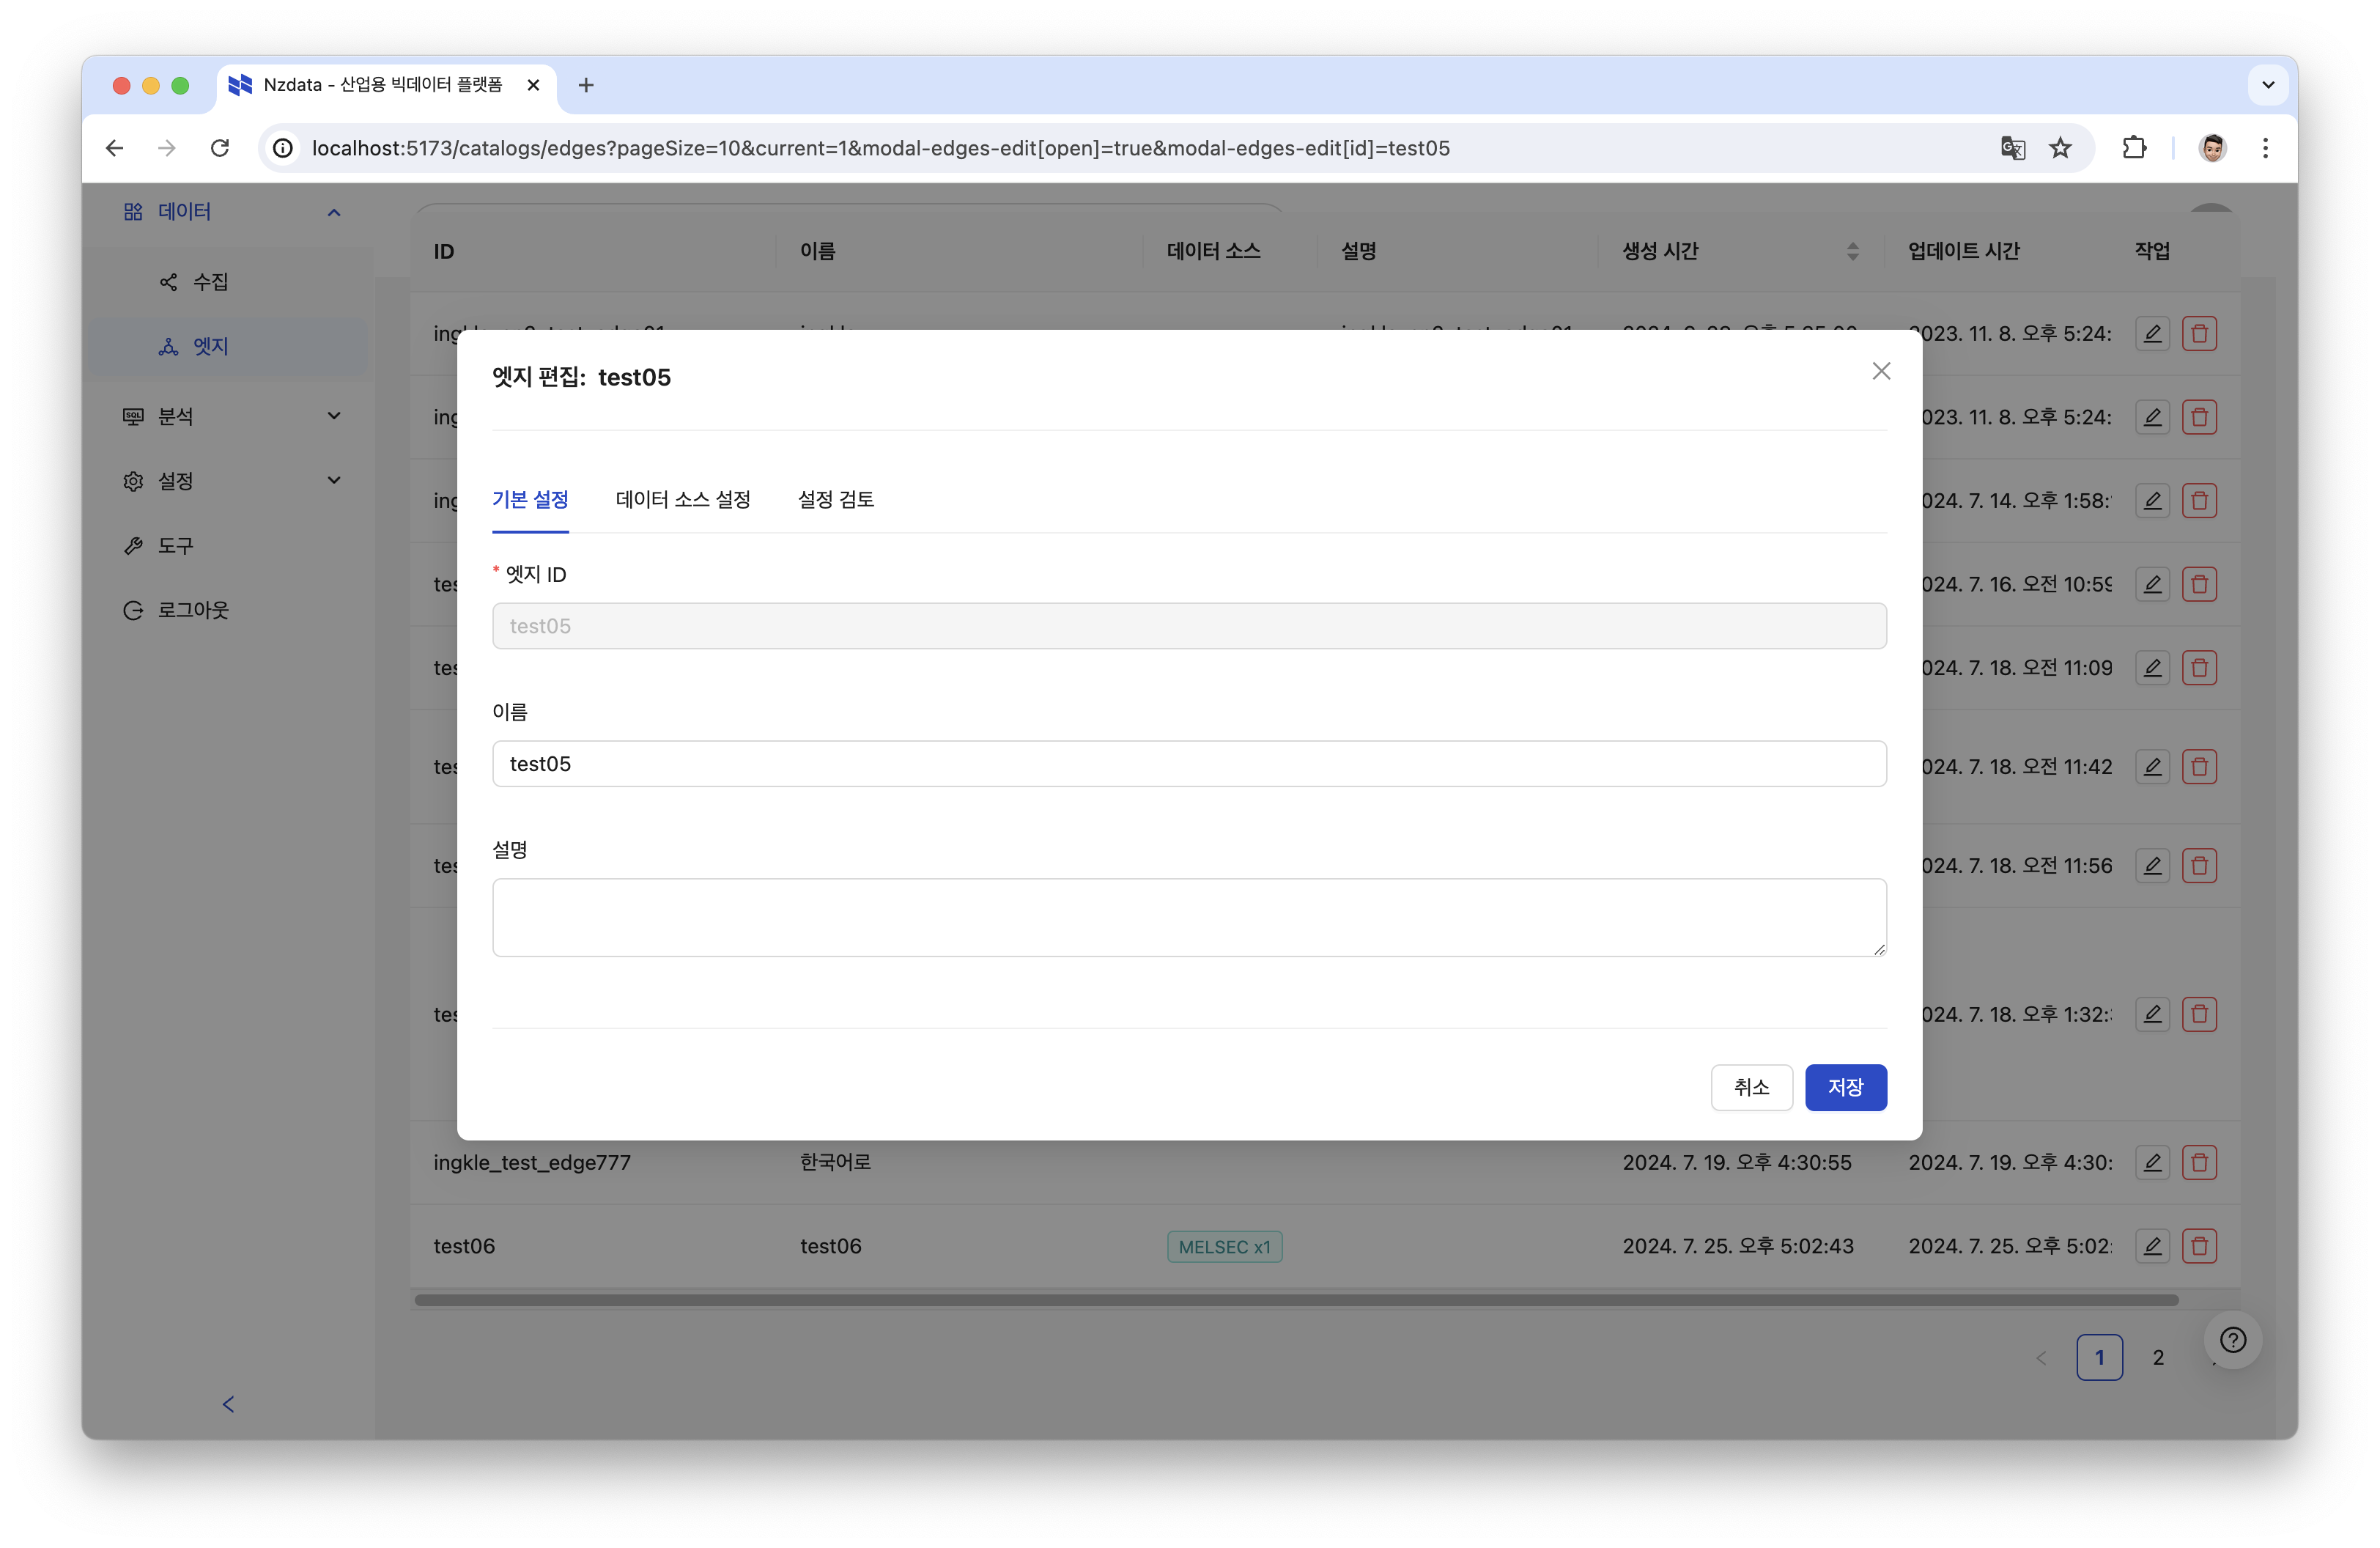Edit the row updated 오전 11:56
Image resolution: width=2380 pixels, height=1548 pixels.
(x=2152, y=866)
